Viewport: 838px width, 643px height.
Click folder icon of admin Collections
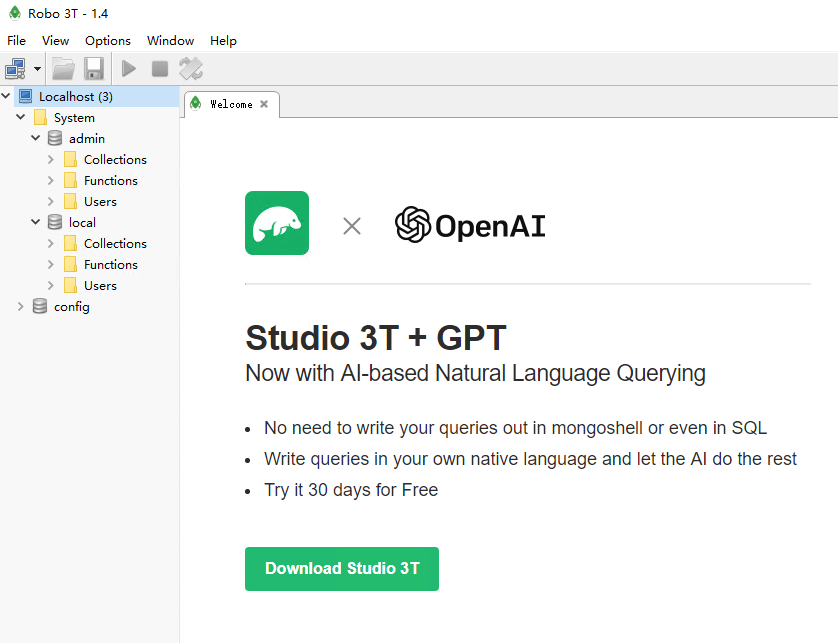(x=70, y=159)
